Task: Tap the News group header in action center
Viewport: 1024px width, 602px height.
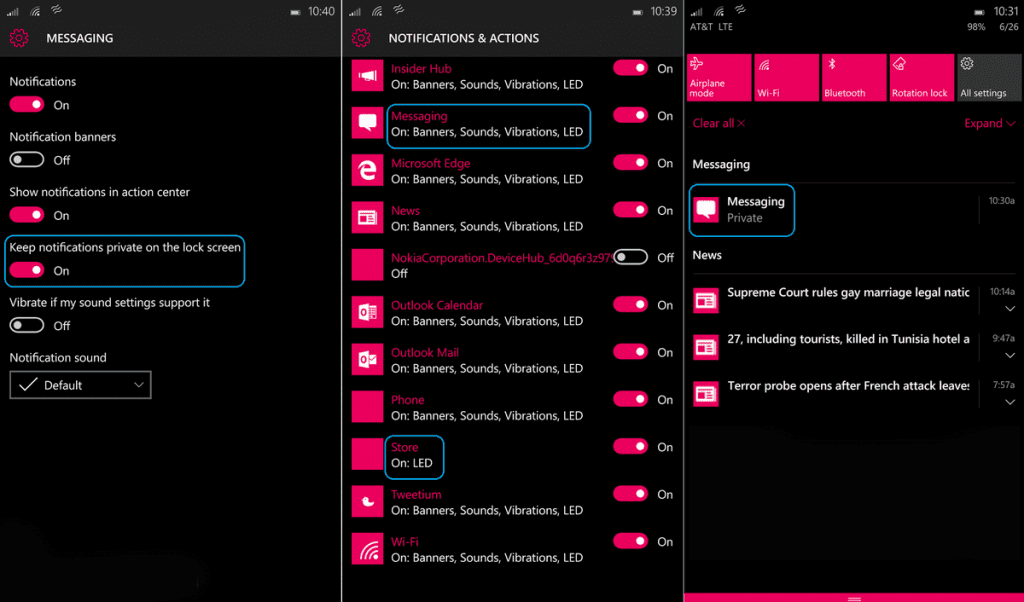Action: pos(707,255)
